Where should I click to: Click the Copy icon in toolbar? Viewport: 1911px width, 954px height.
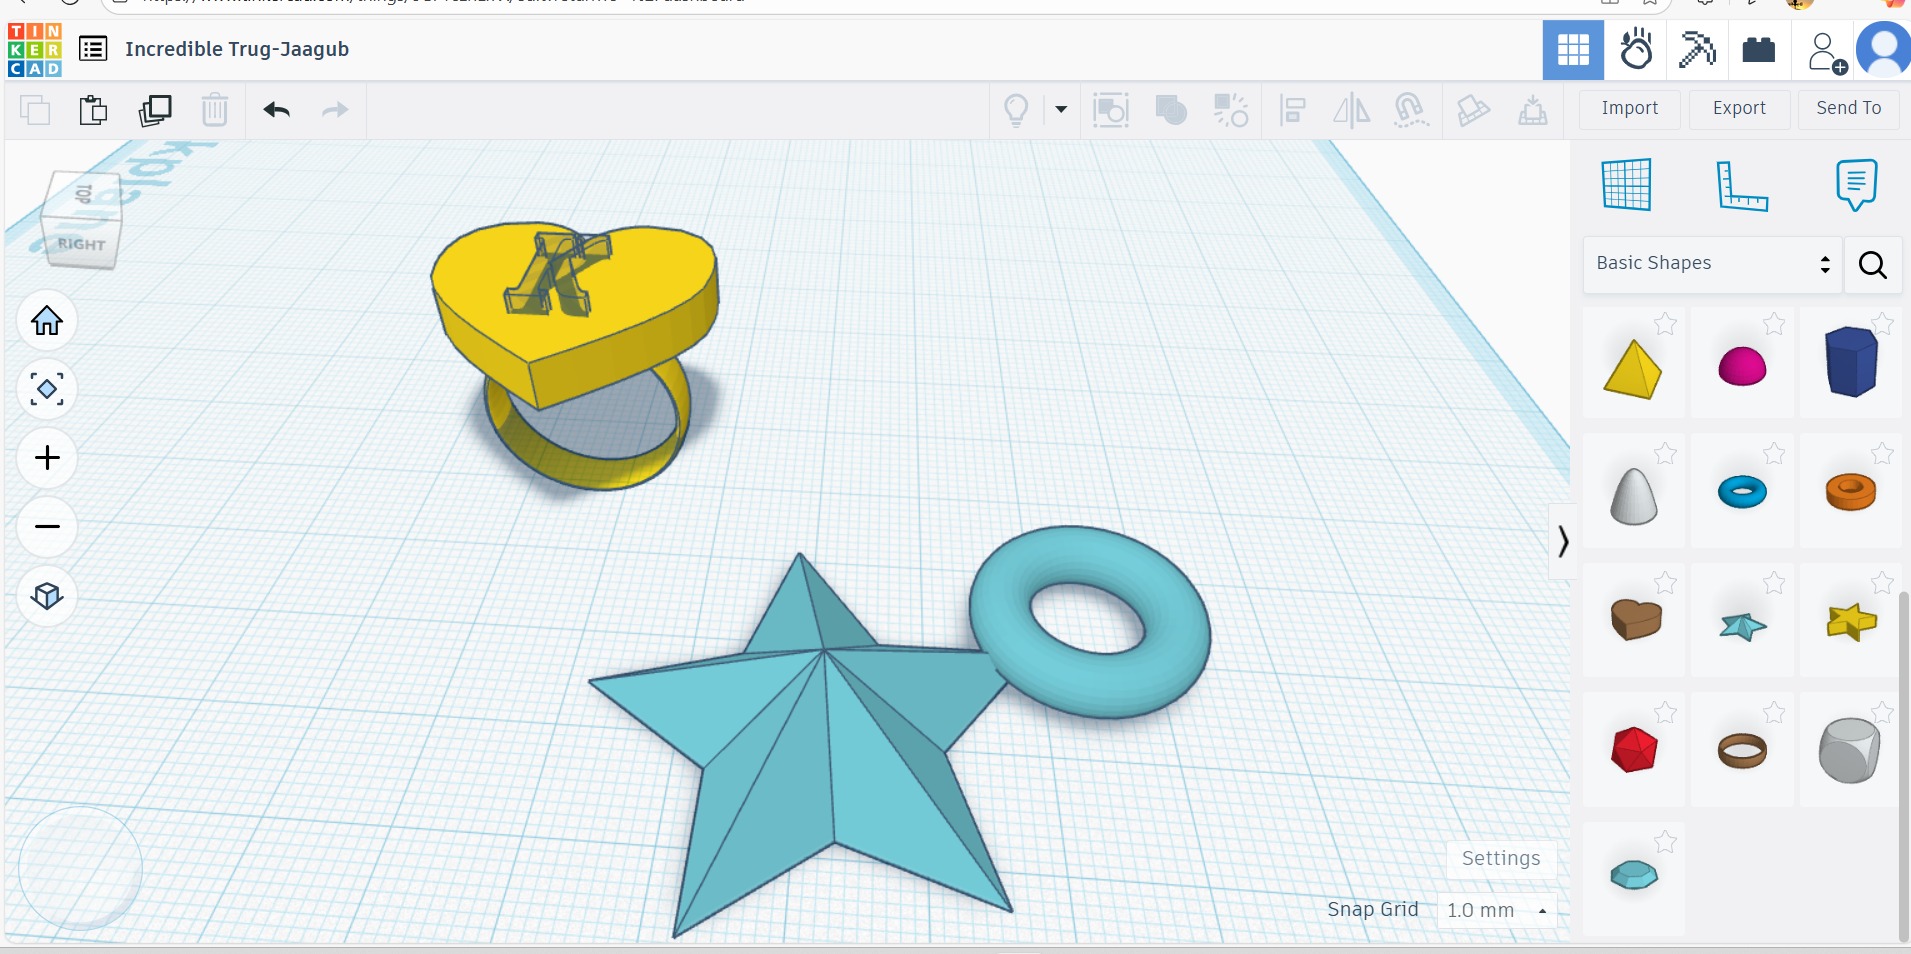pos(35,110)
